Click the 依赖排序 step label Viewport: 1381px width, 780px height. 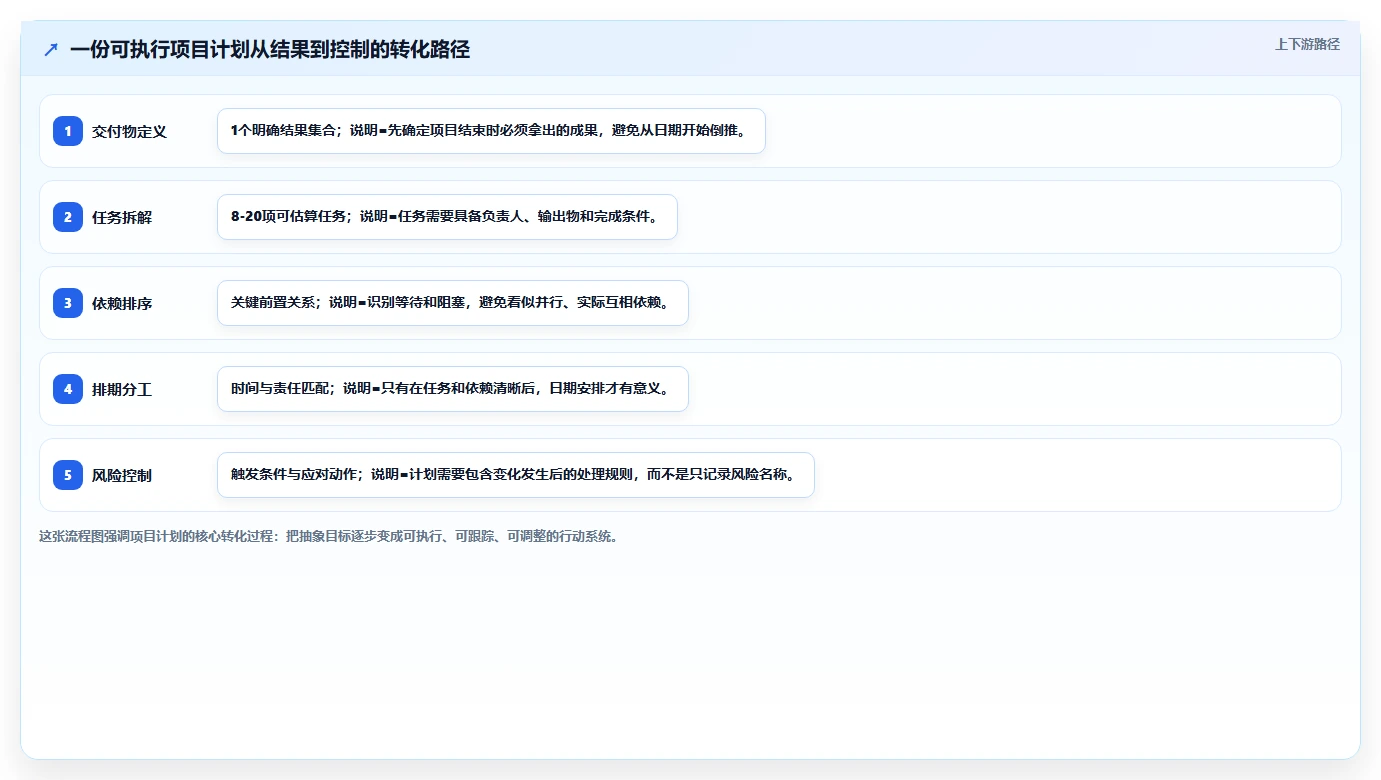122,303
